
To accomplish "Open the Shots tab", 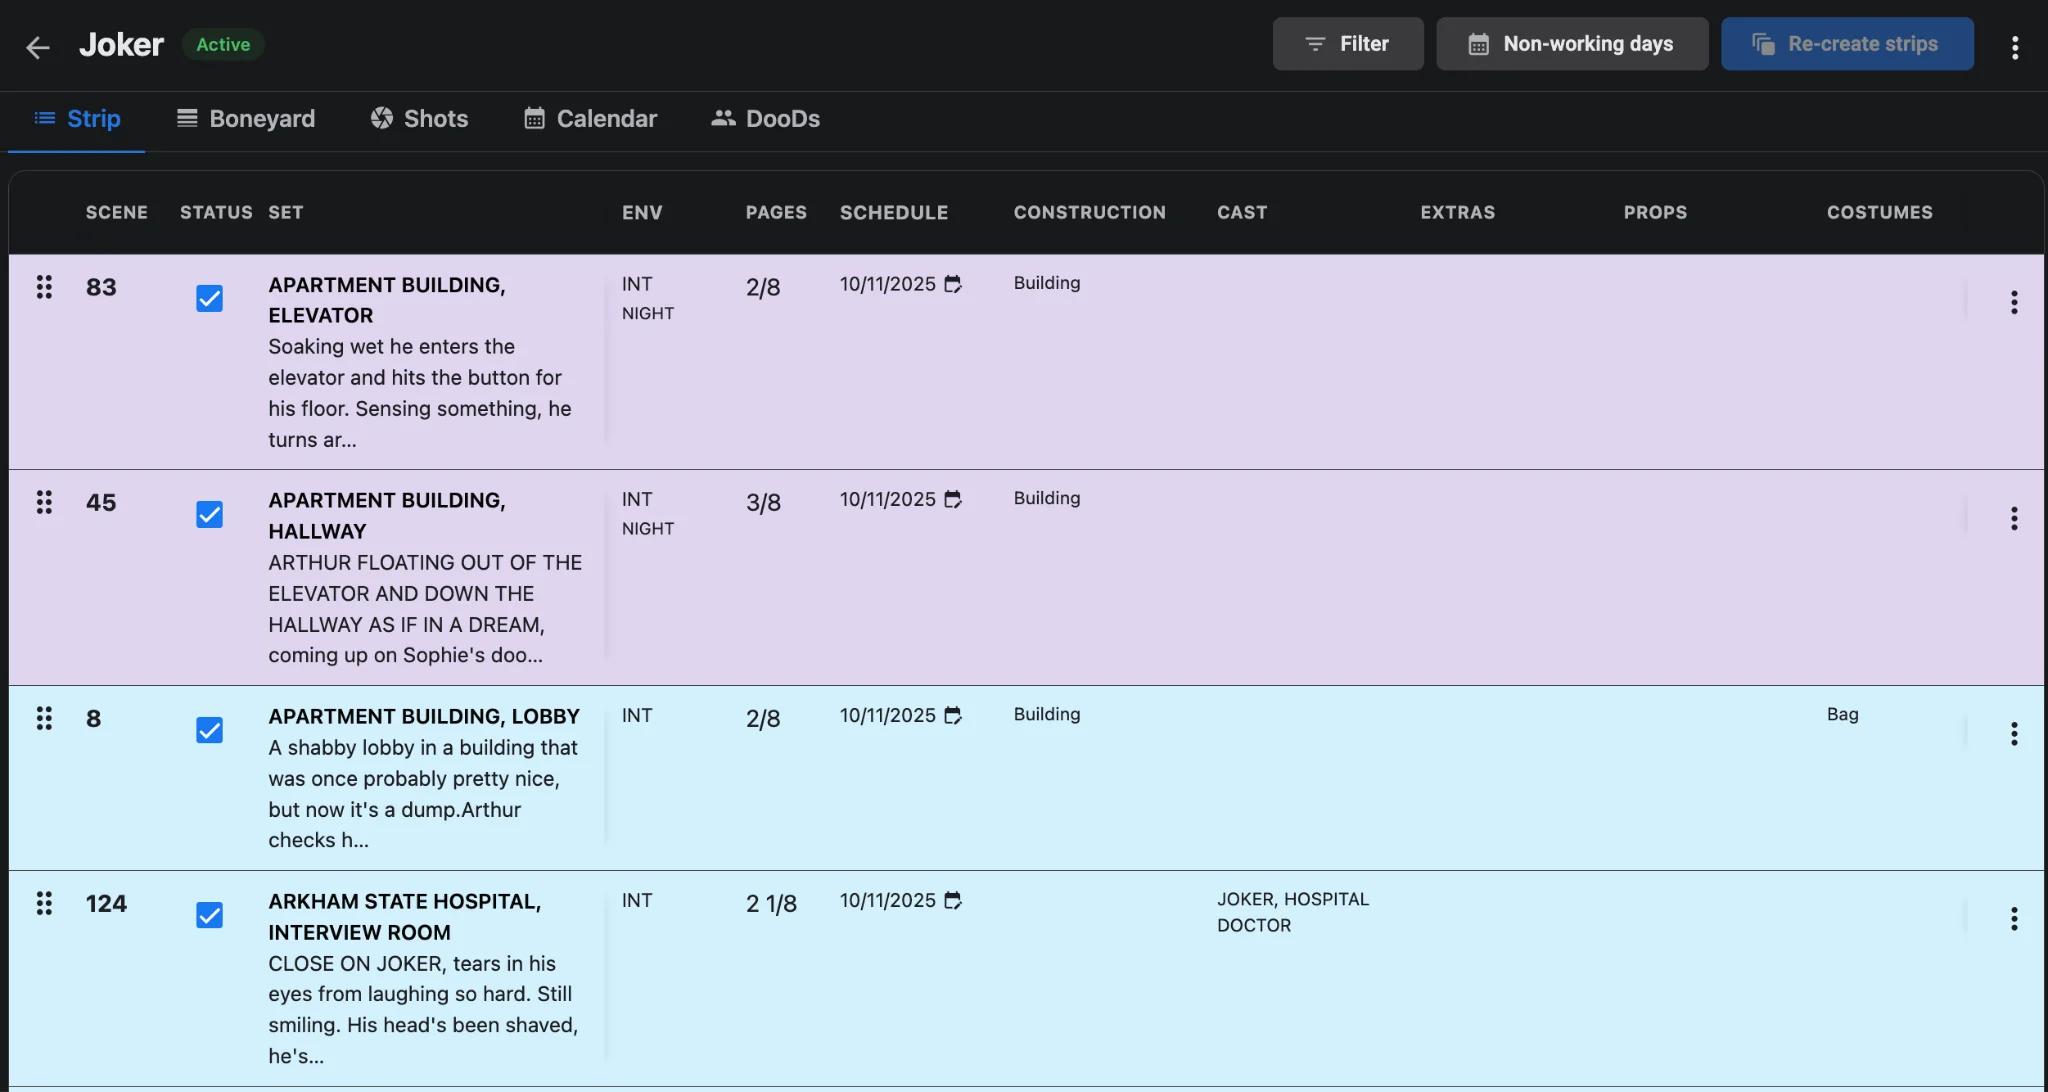I will click(419, 119).
